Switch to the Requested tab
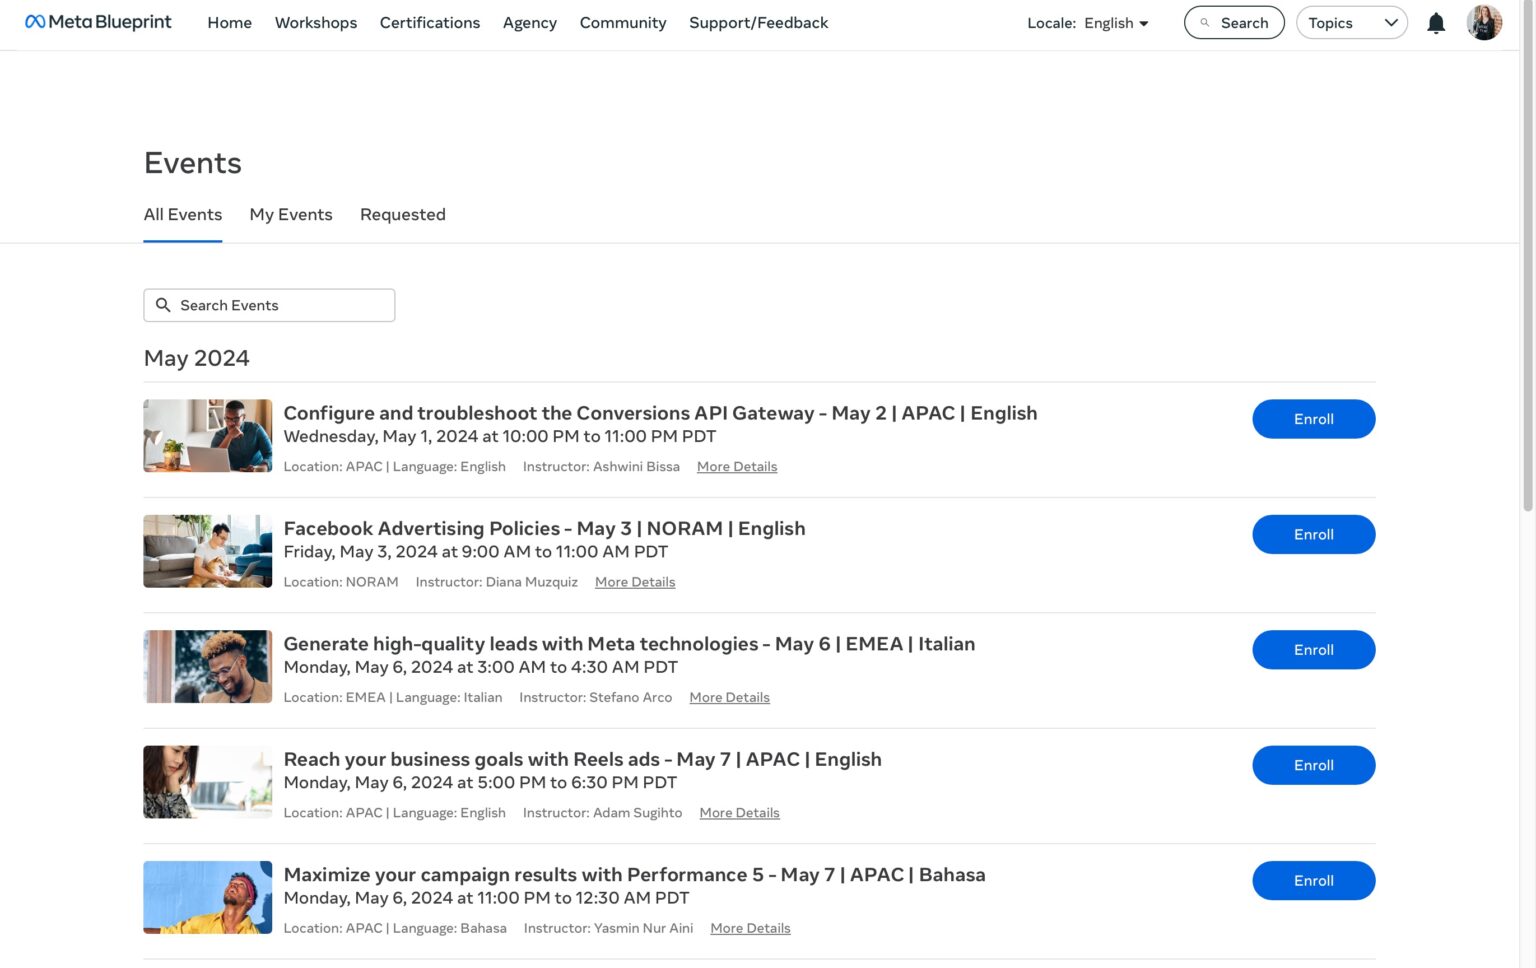 402,214
